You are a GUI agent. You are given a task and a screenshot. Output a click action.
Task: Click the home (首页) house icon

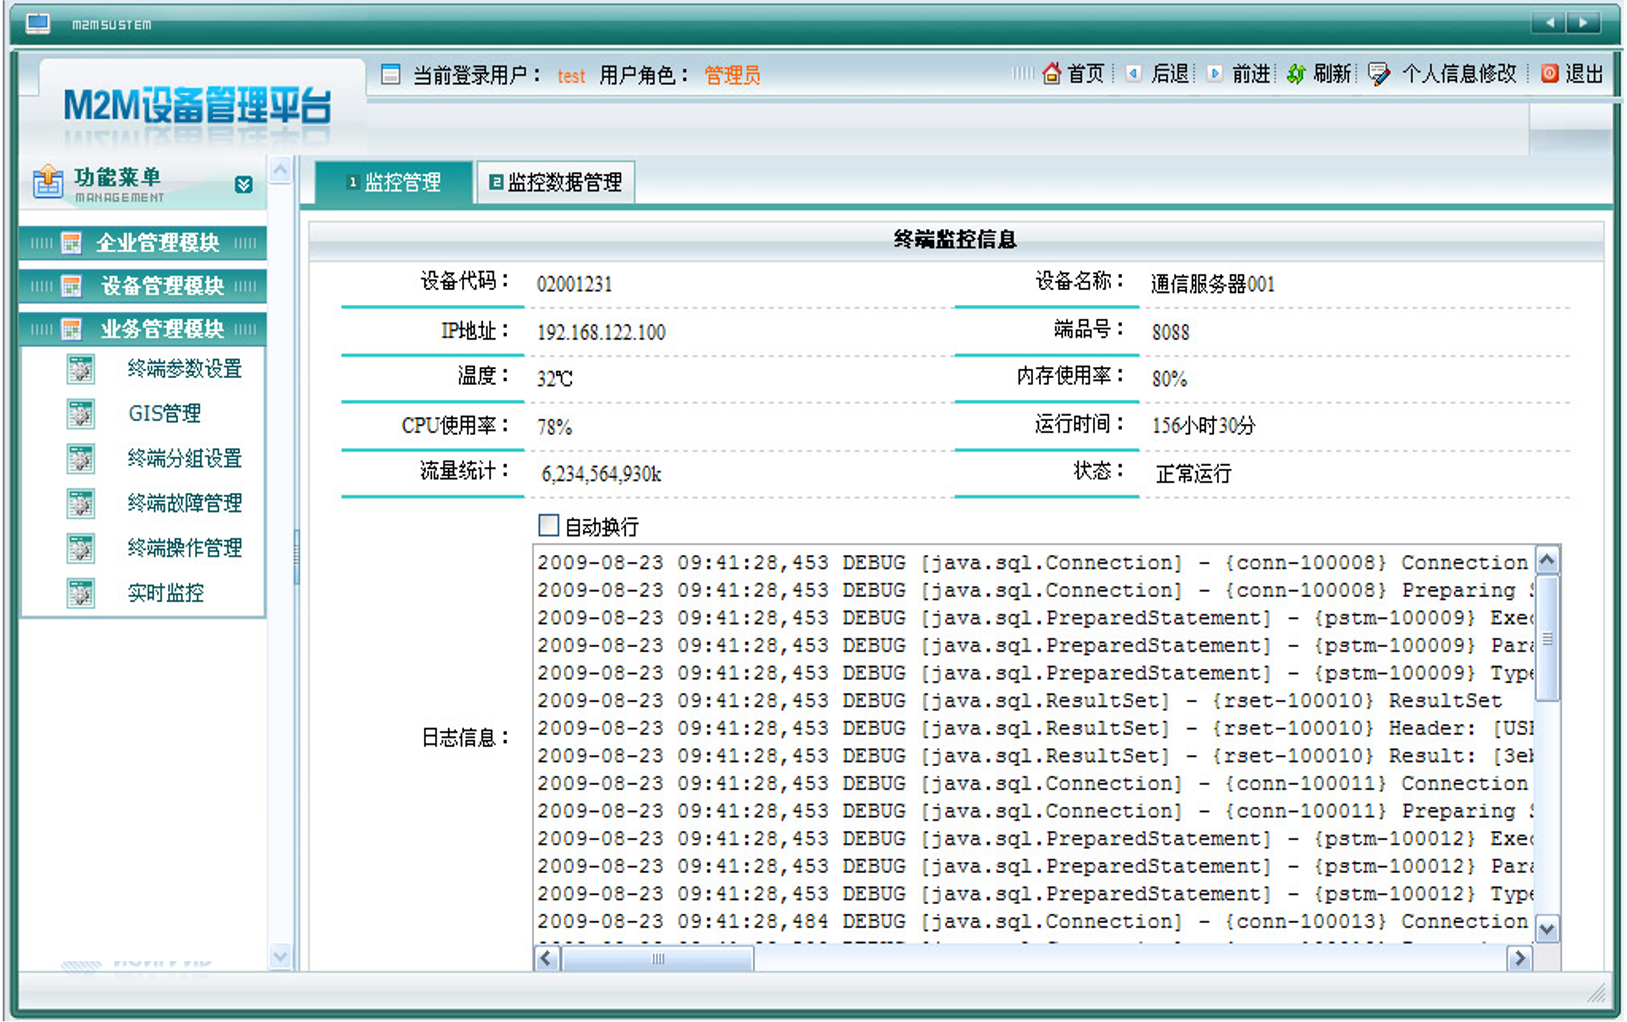[x=1051, y=74]
